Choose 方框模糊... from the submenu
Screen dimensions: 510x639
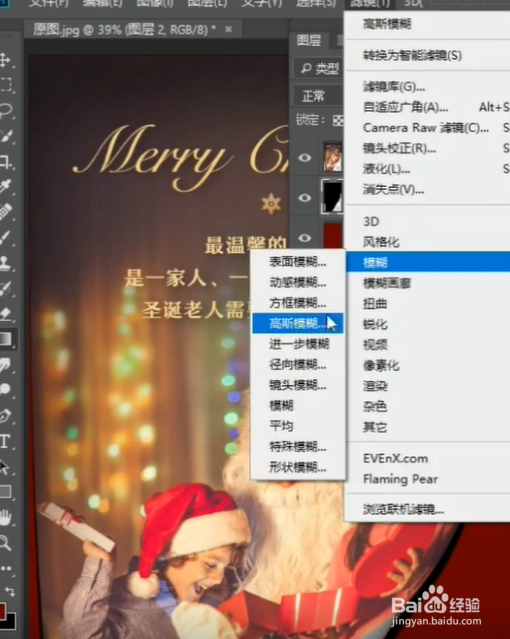click(298, 303)
